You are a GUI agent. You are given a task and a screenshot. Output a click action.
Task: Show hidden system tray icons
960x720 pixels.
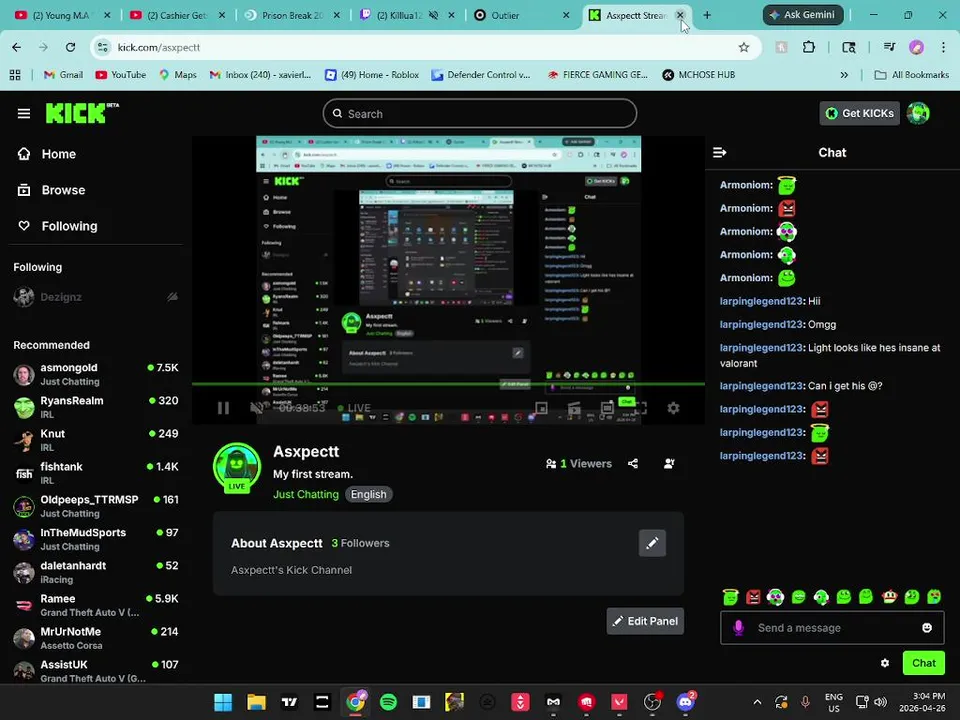[x=757, y=702]
